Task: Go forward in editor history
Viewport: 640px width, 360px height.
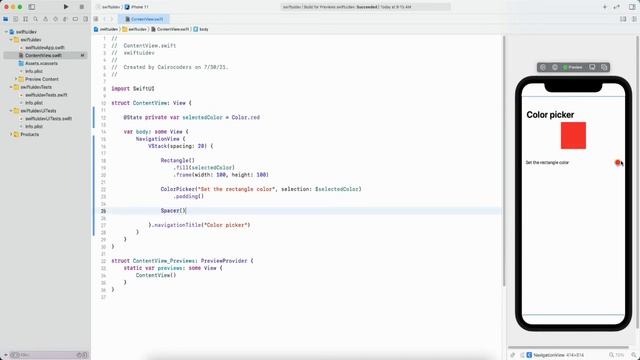Action: click(111, 19)
